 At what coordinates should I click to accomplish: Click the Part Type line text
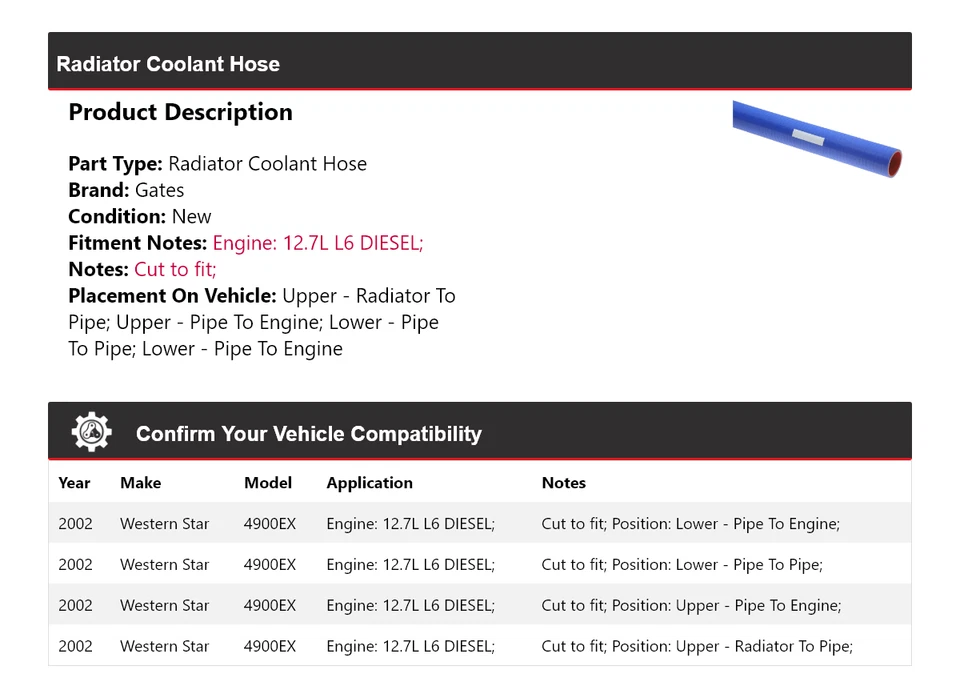[x=217, y=163]
